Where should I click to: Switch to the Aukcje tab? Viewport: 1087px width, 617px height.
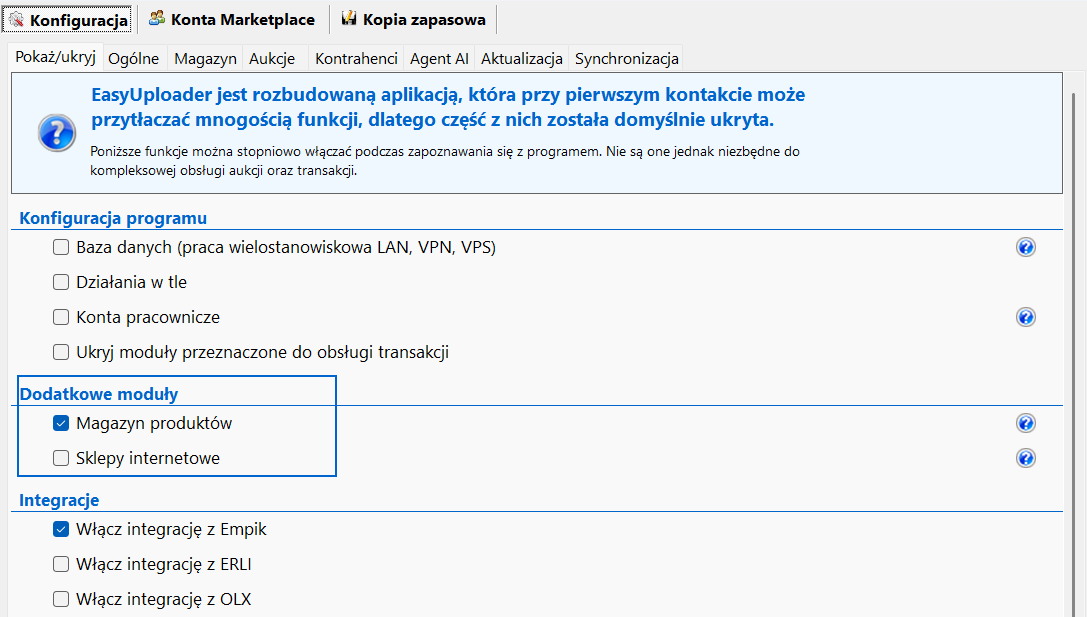click(x=272, y=58)
